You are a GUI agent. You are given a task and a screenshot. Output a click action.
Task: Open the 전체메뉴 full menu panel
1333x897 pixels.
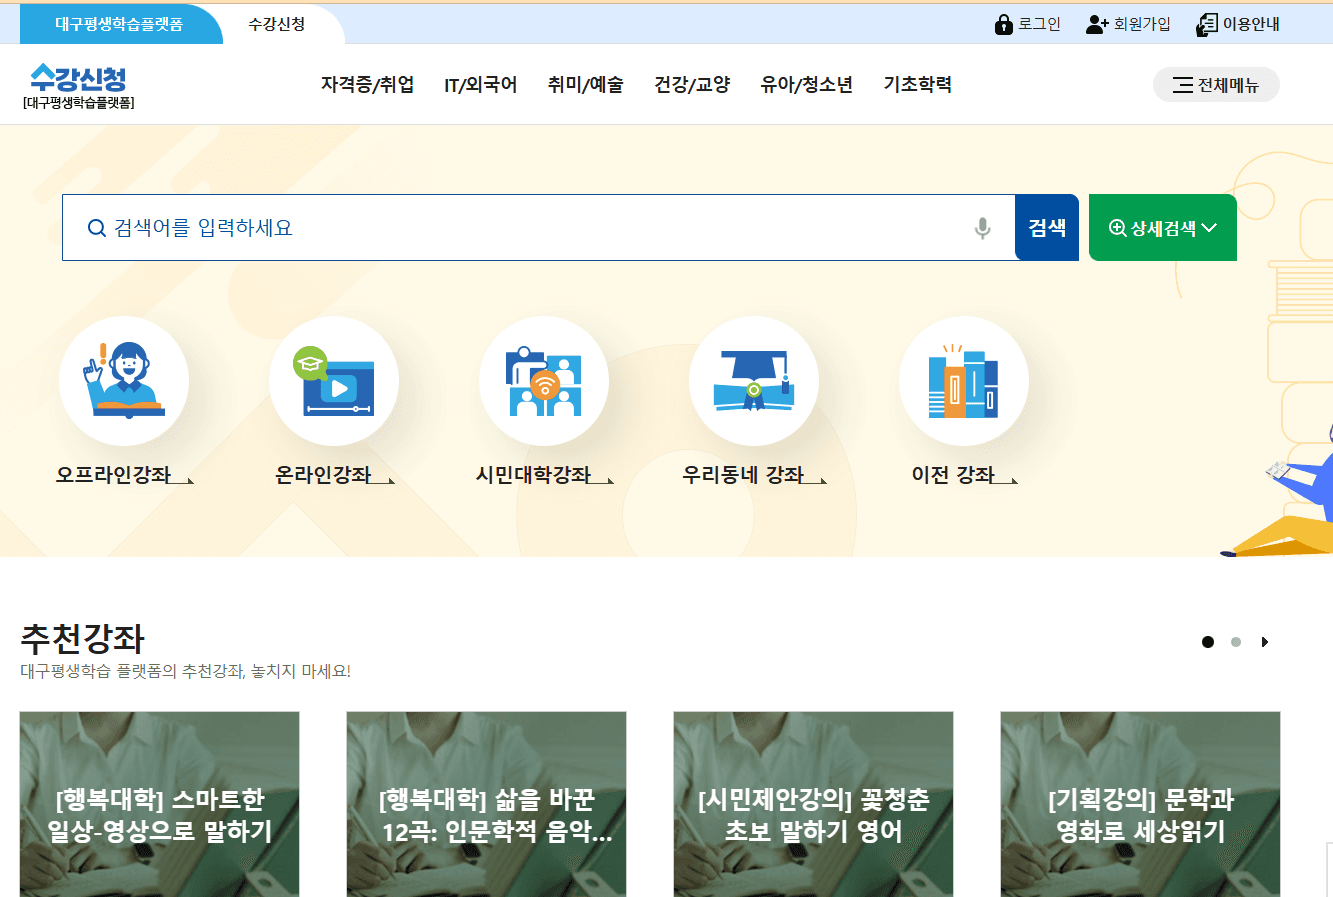pos(1216,84)
